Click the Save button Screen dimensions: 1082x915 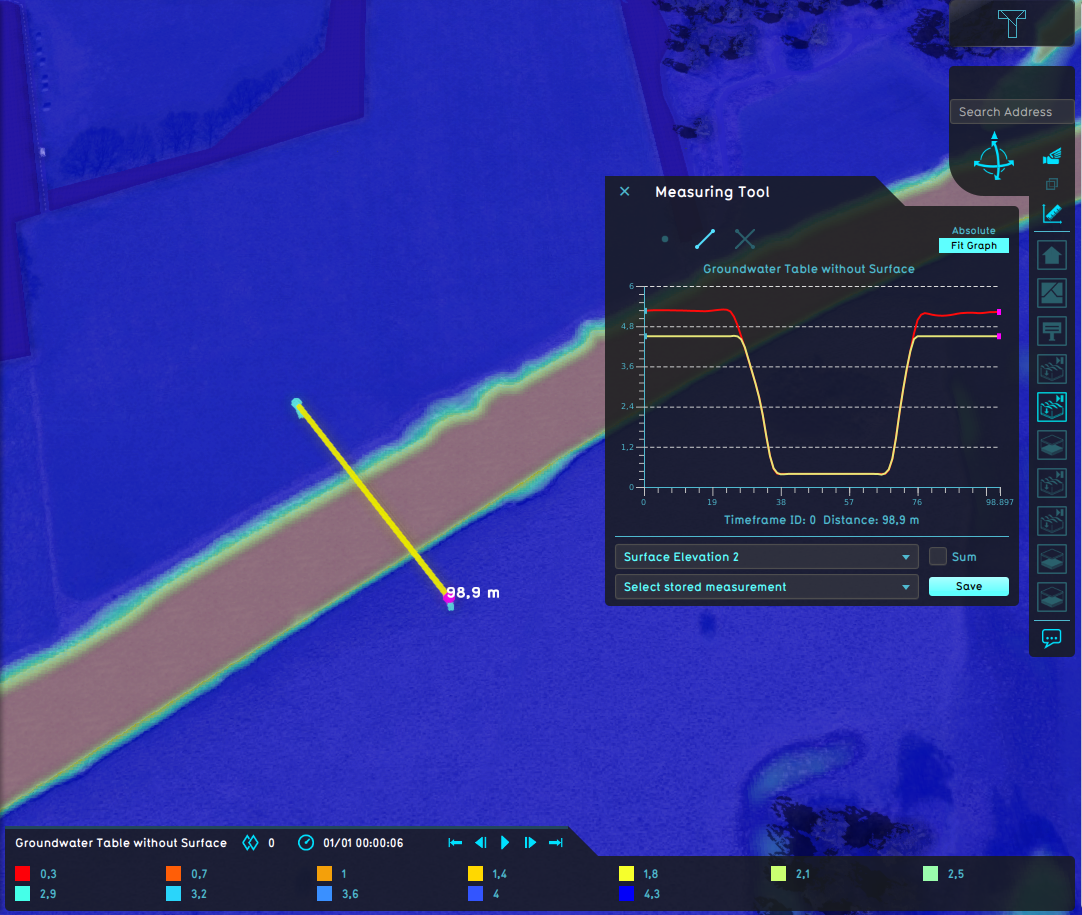click(968, 587)
